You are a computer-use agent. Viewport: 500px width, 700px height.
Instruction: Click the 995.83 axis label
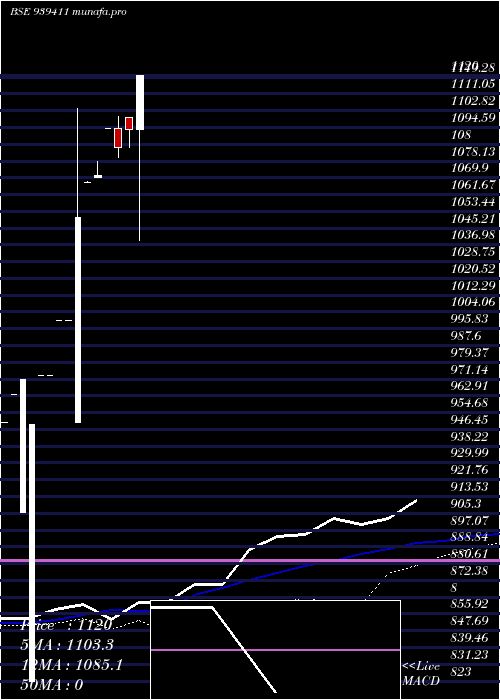470,319
